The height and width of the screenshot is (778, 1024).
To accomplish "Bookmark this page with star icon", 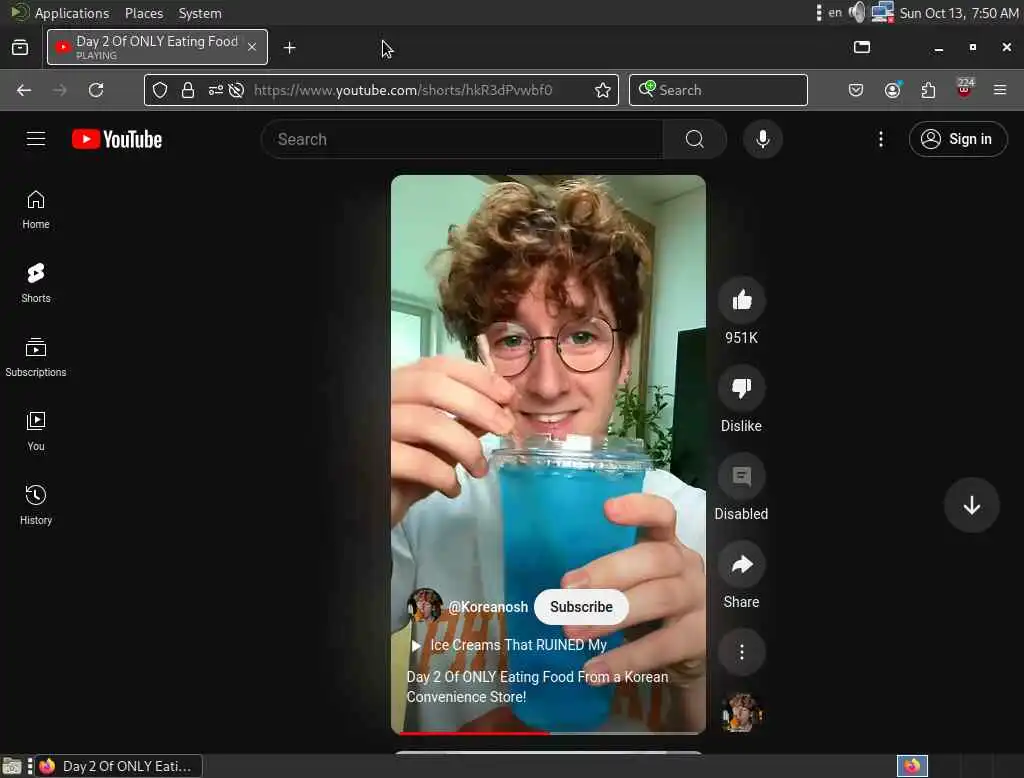I will coord(603,90).
